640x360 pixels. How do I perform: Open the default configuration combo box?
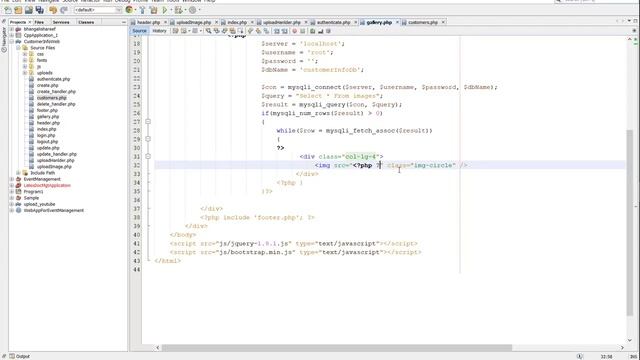pyautogui.click(x=98, y=10)
